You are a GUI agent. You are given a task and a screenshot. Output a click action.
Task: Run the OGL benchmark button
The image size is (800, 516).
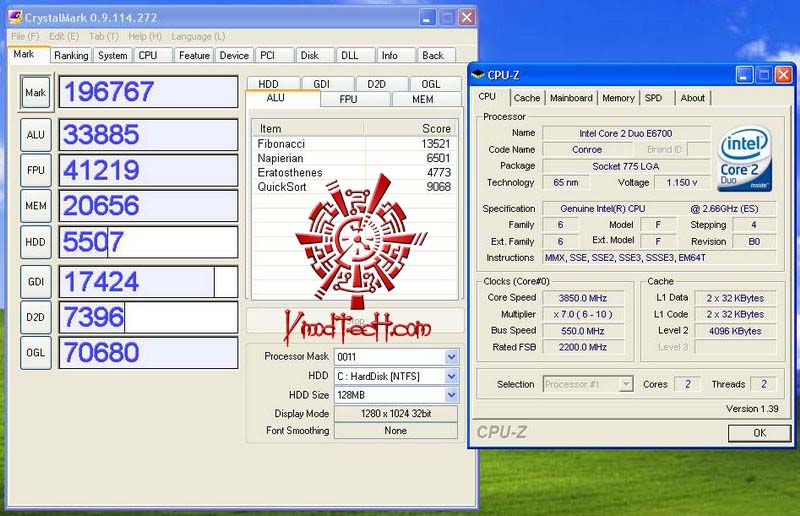click(36, 353)
